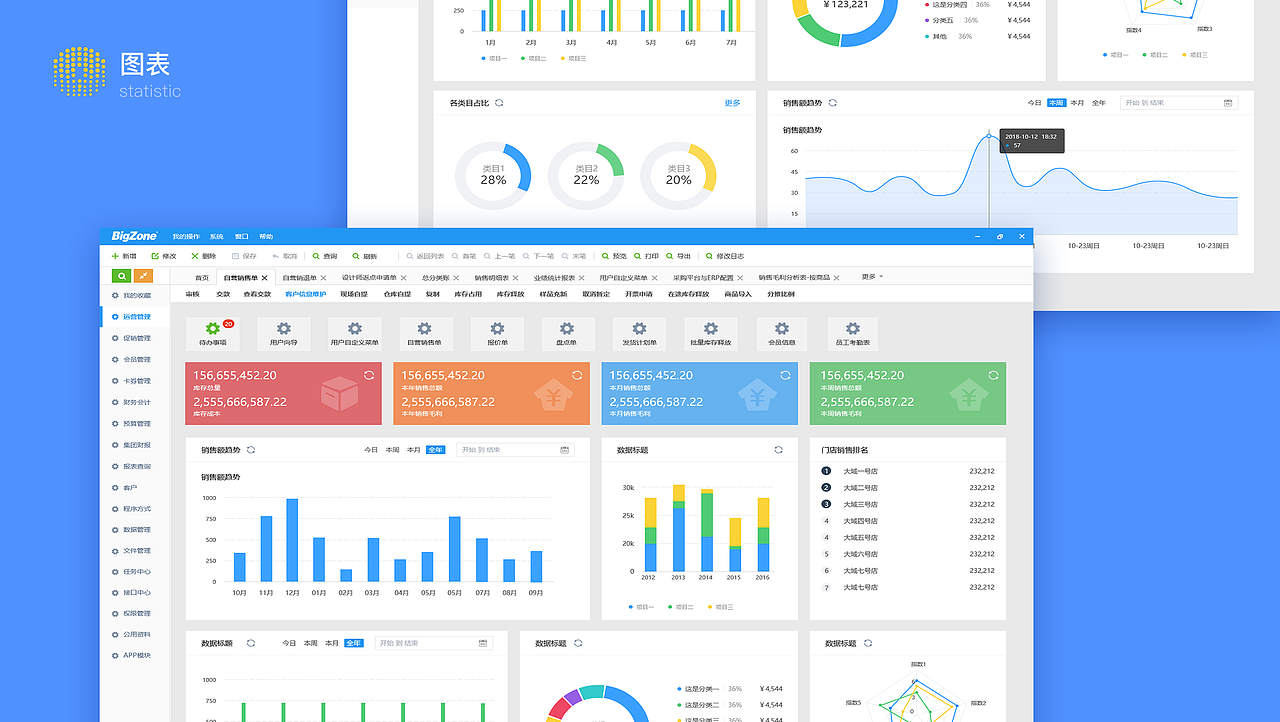The image size is (1280, 722).
Task: Refresh the green 本周销售总额 card
Action: coord(993,375)
